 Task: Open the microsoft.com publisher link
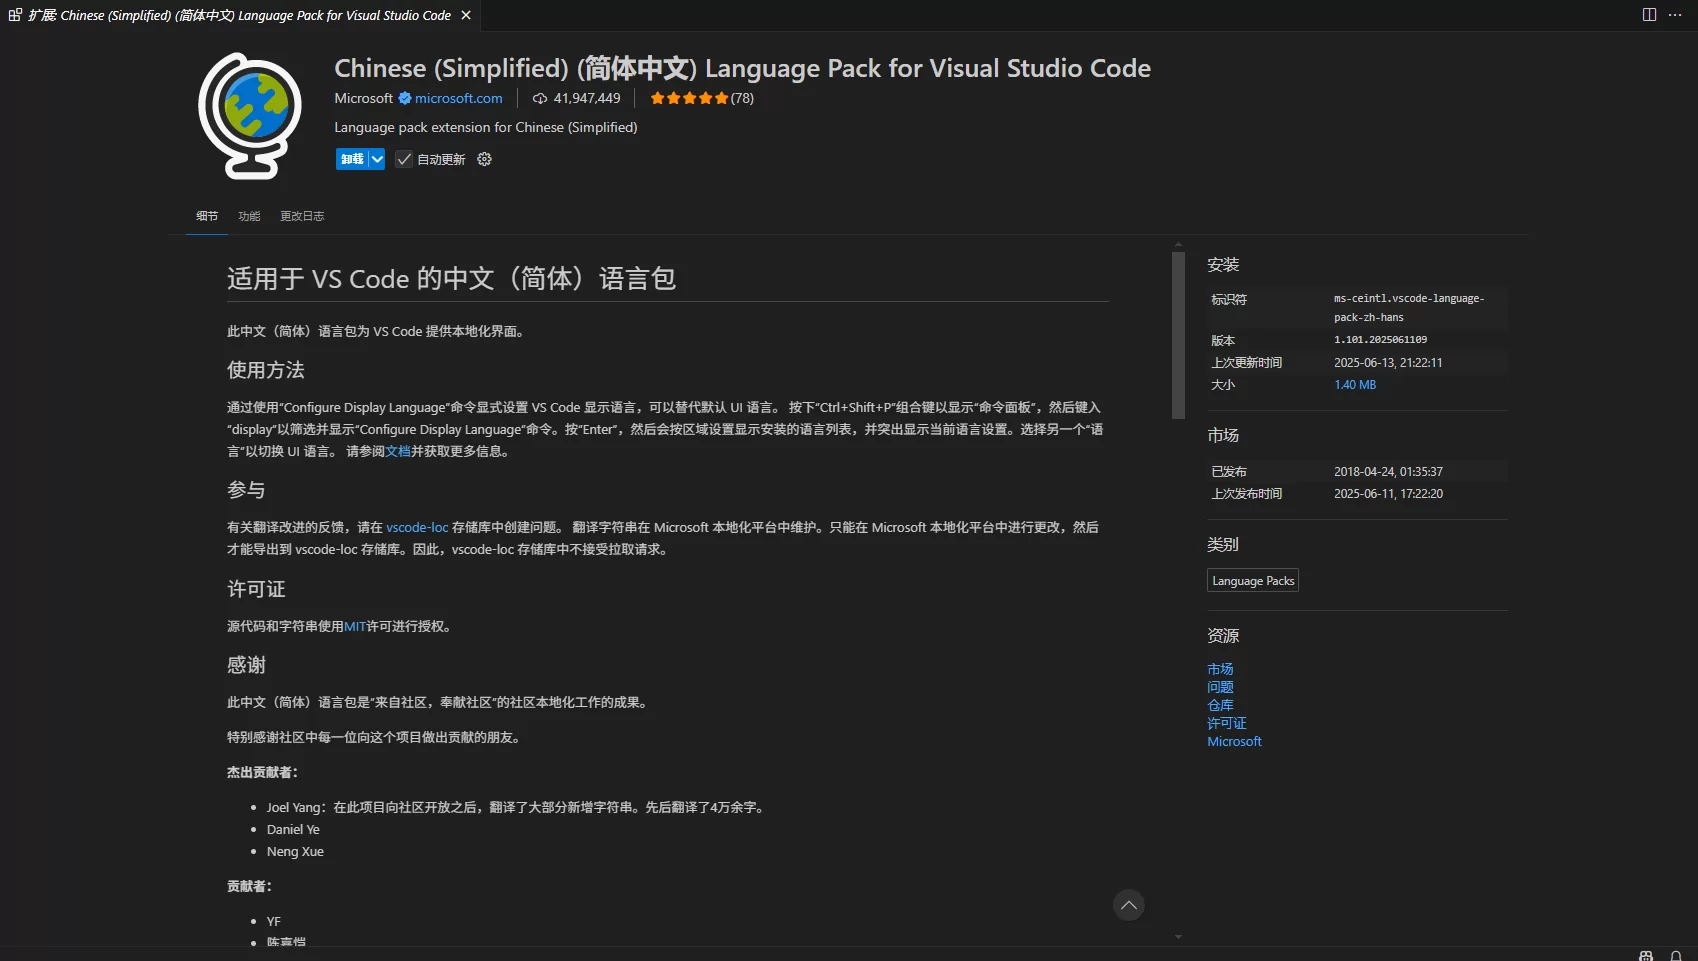[458, 98]
